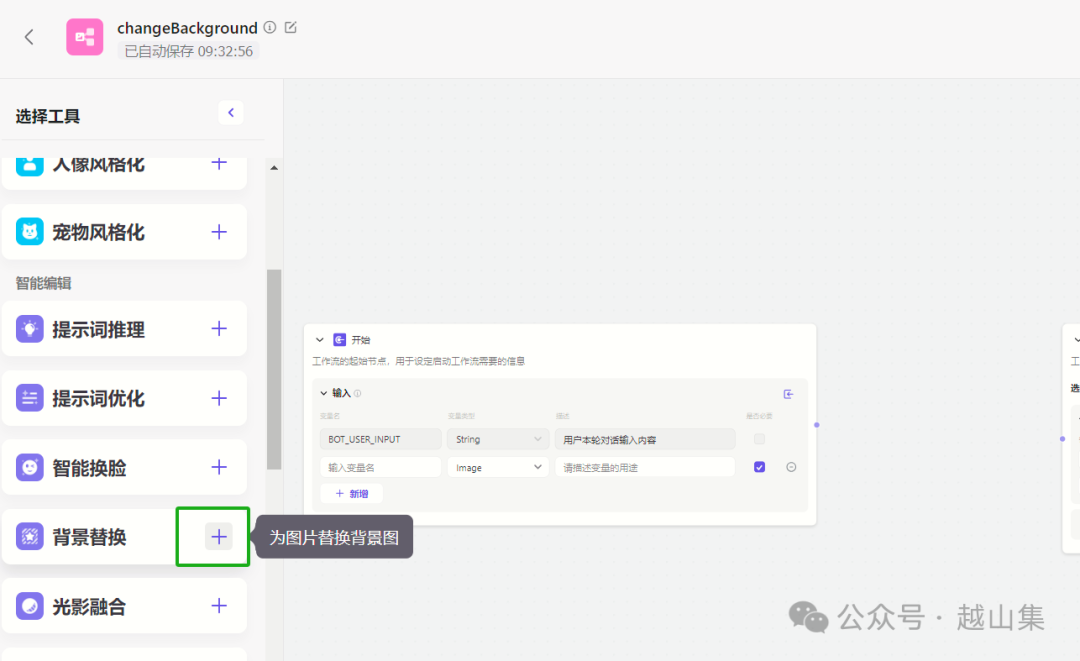Open the 输入 info tooltip icon
The width and height of the screenshot is (1080, 661).
coord(357,394)
